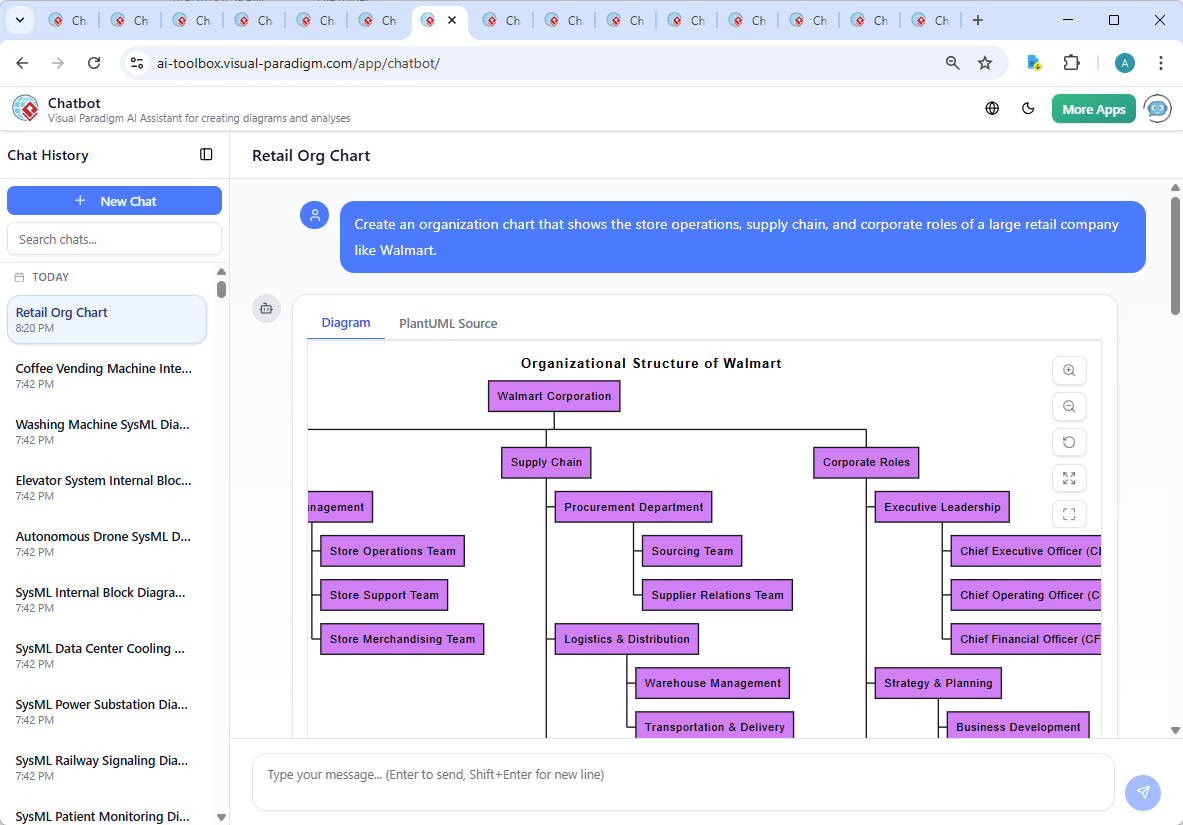The image size is (1183, 825).
Task: Bookmark this page with the star icon
Action: (x=985, y=63)
